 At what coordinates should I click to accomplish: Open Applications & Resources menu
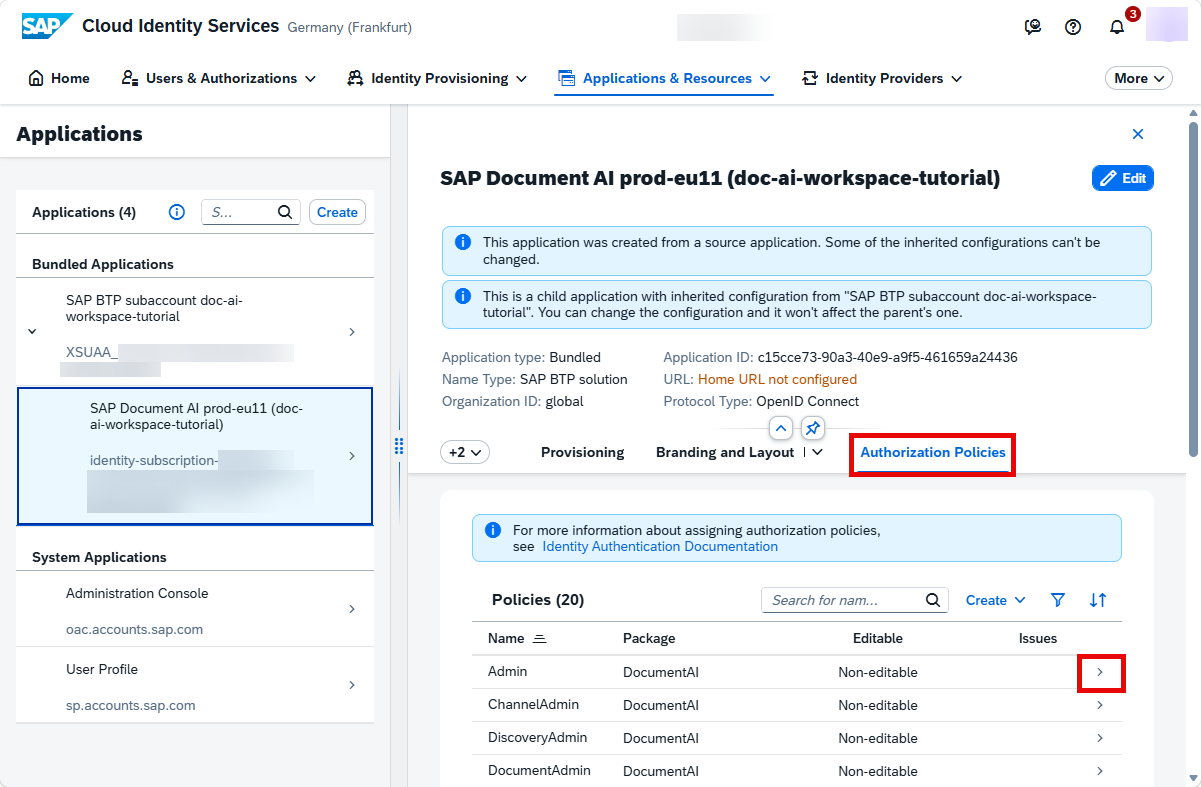pyautogui.click(x=664, y=78)
